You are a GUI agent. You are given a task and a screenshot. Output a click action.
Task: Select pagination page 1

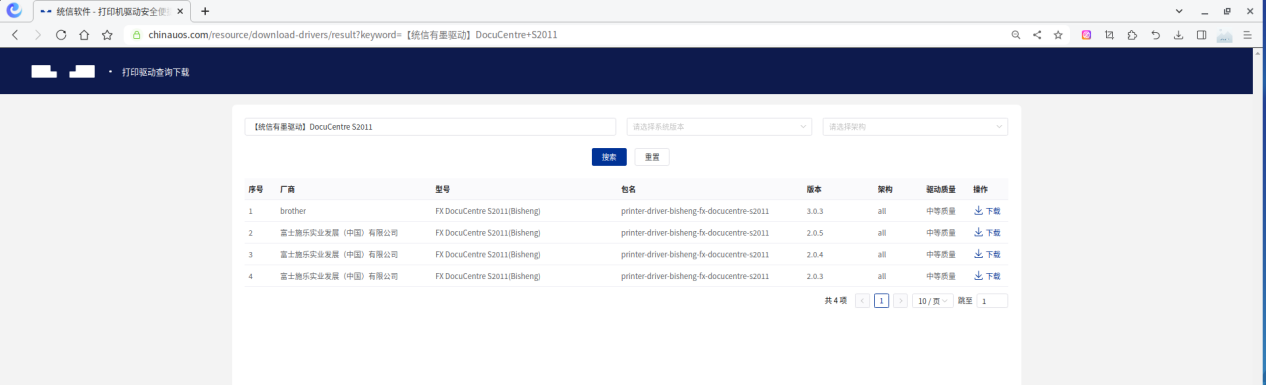click(881, 300)
